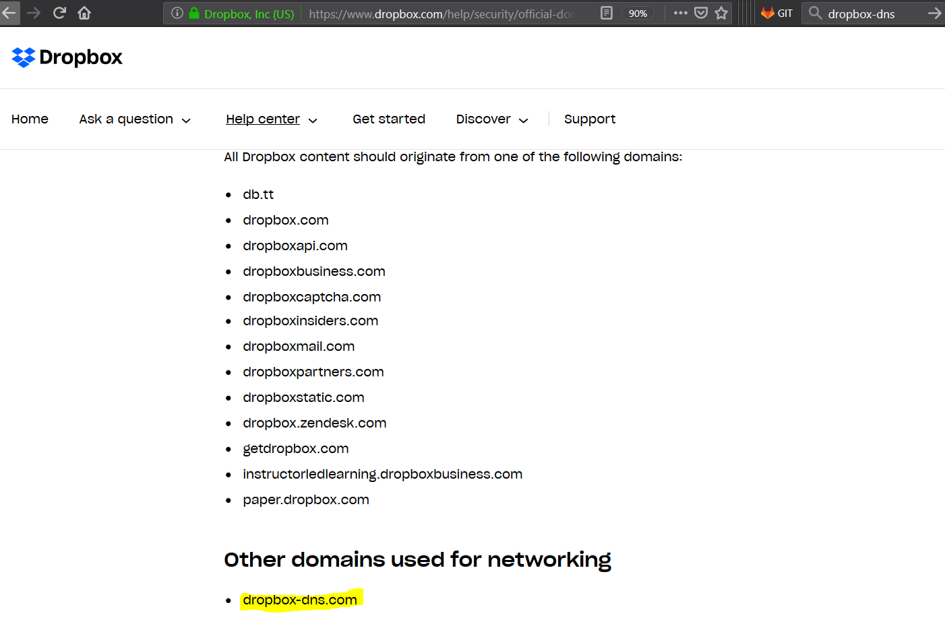This screenshot has width=945, height=618.
Task: Click the search magnifier icon
Action: pyautogui.click(x=815, y=13)
